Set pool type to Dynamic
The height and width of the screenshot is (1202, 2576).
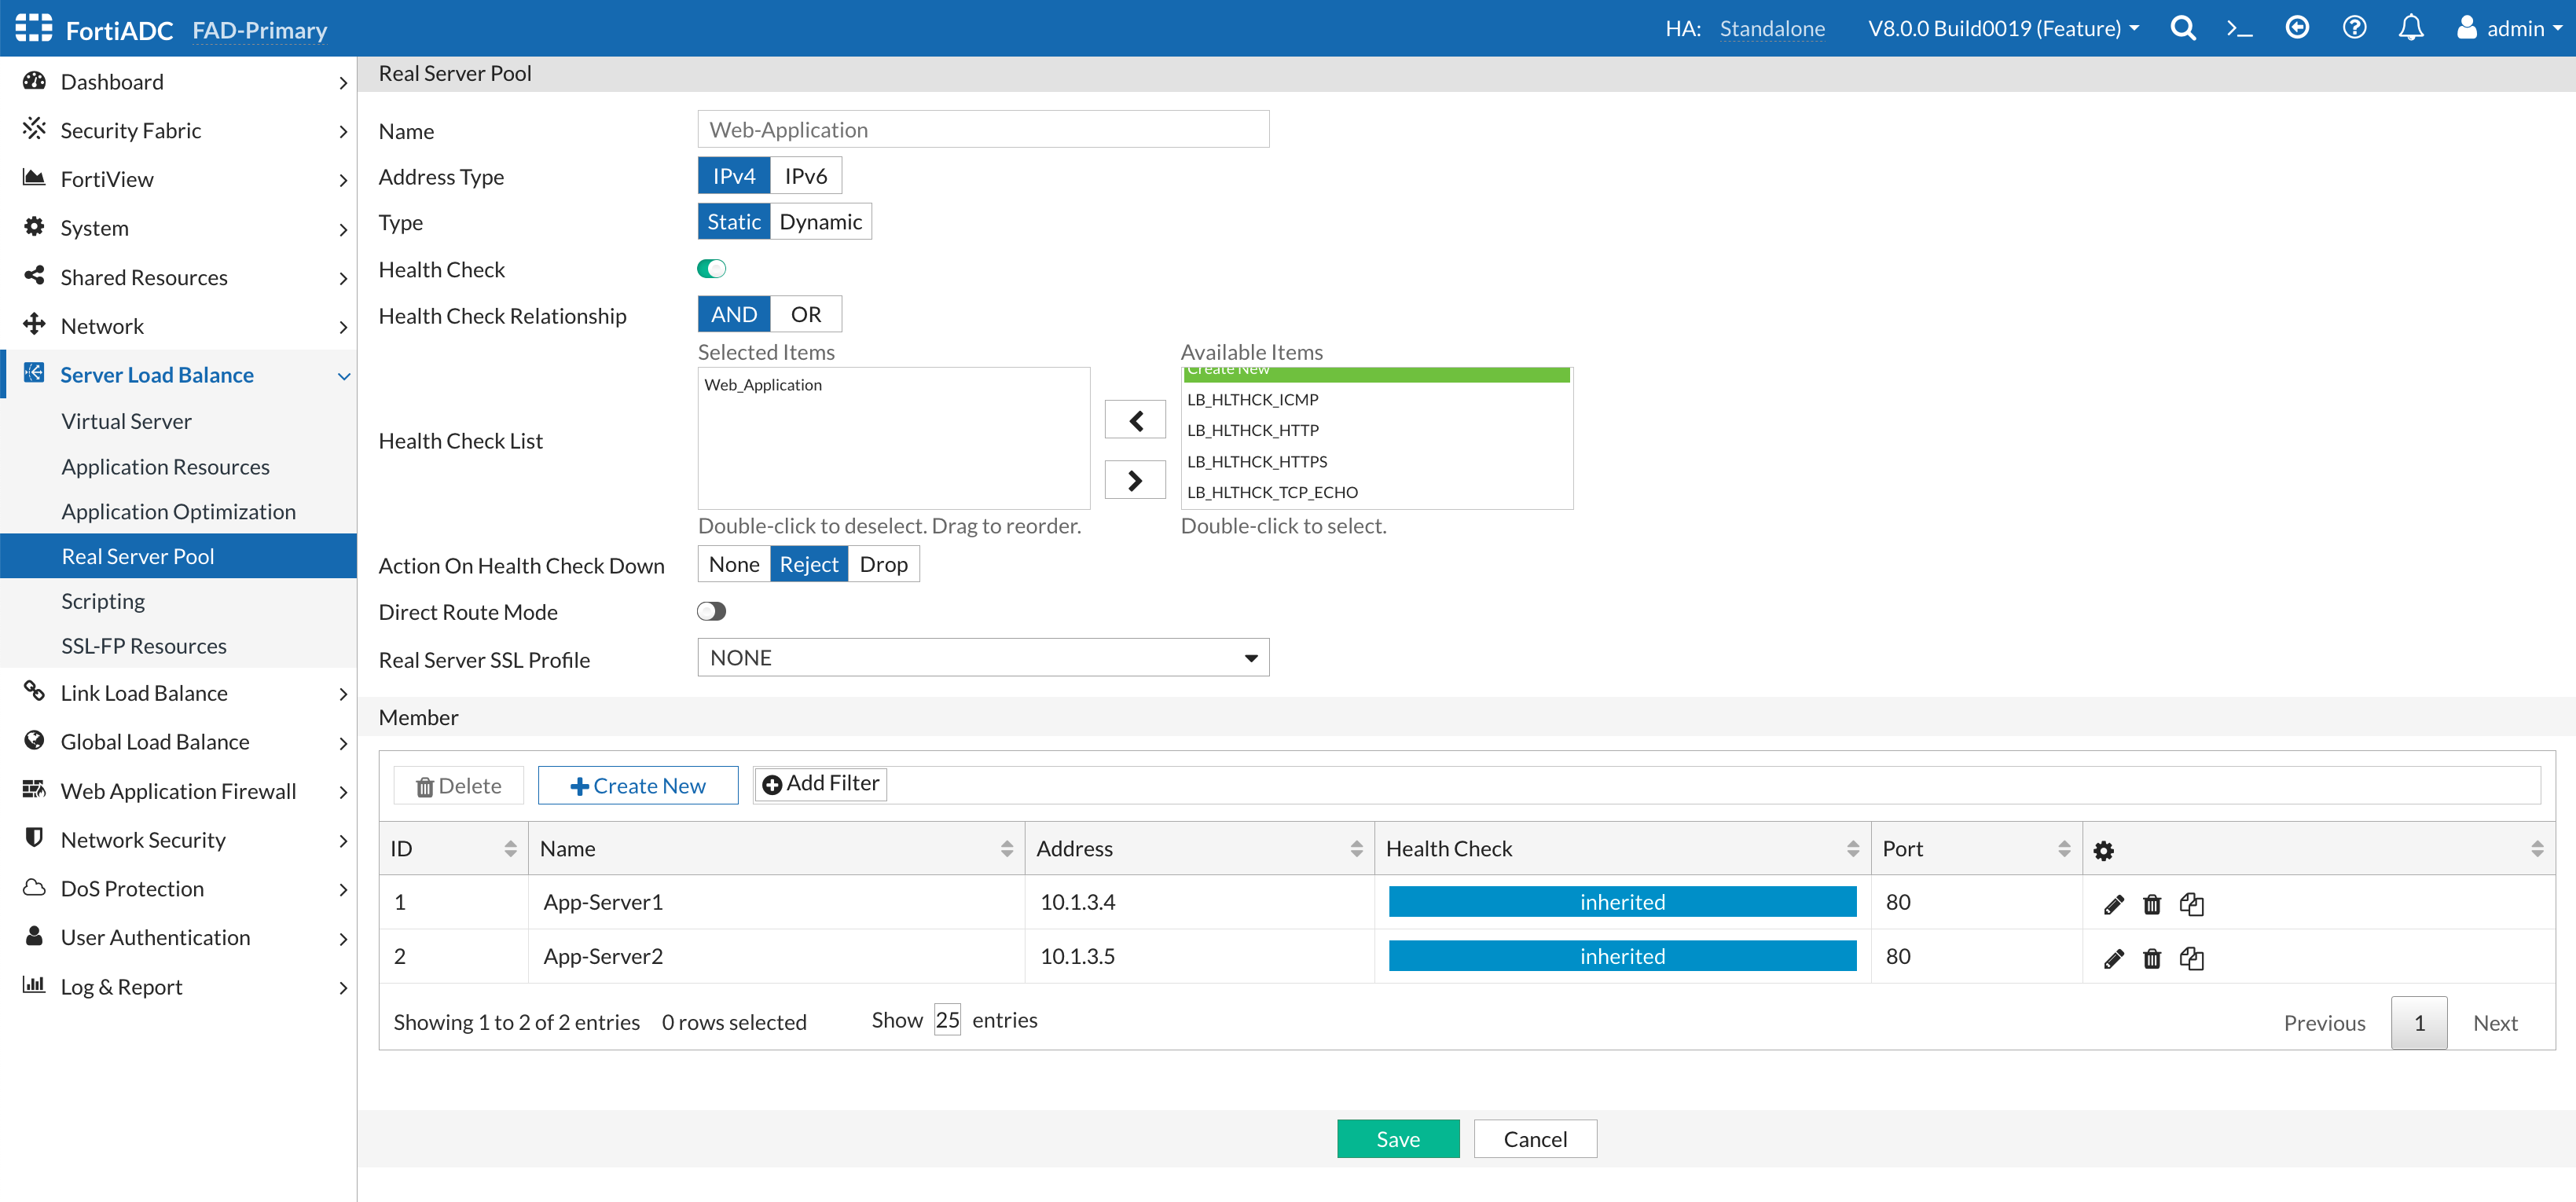820,222
